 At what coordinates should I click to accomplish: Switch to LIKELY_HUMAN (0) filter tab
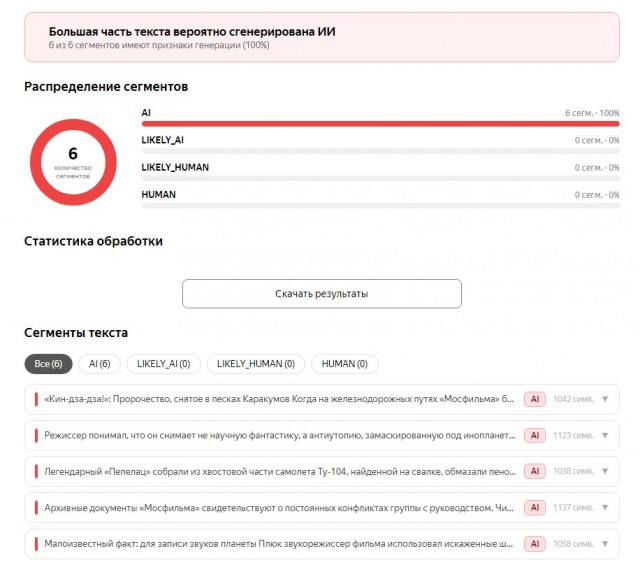[256, 364]
